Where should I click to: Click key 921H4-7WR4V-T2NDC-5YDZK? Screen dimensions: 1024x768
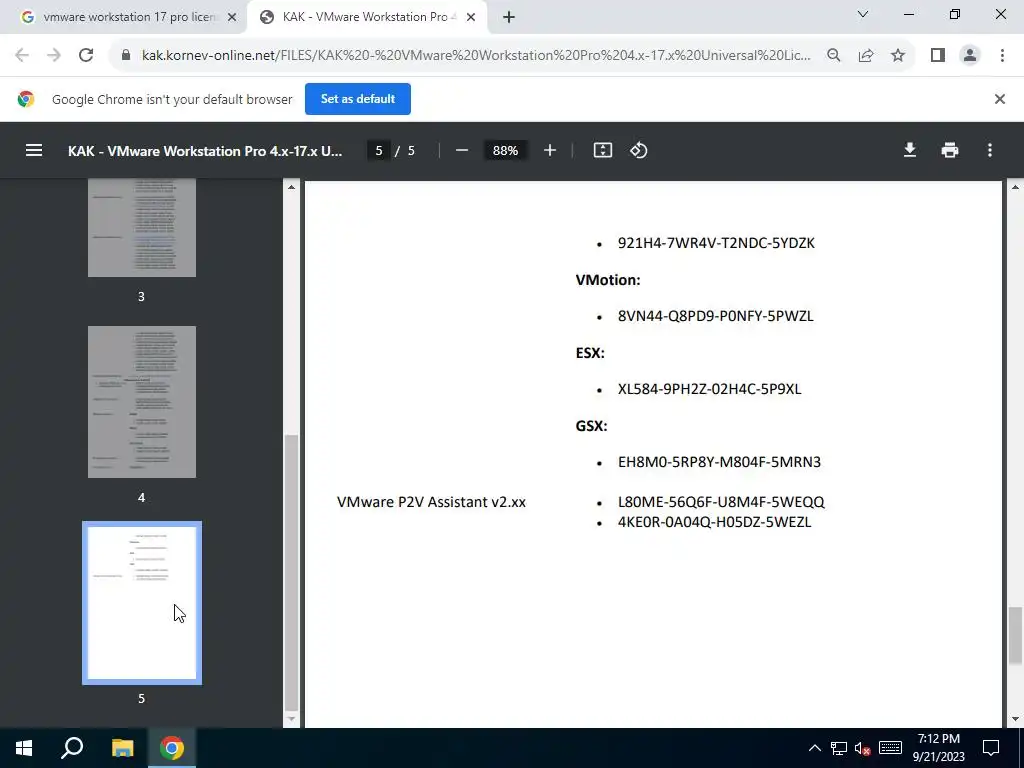[716, 243]
